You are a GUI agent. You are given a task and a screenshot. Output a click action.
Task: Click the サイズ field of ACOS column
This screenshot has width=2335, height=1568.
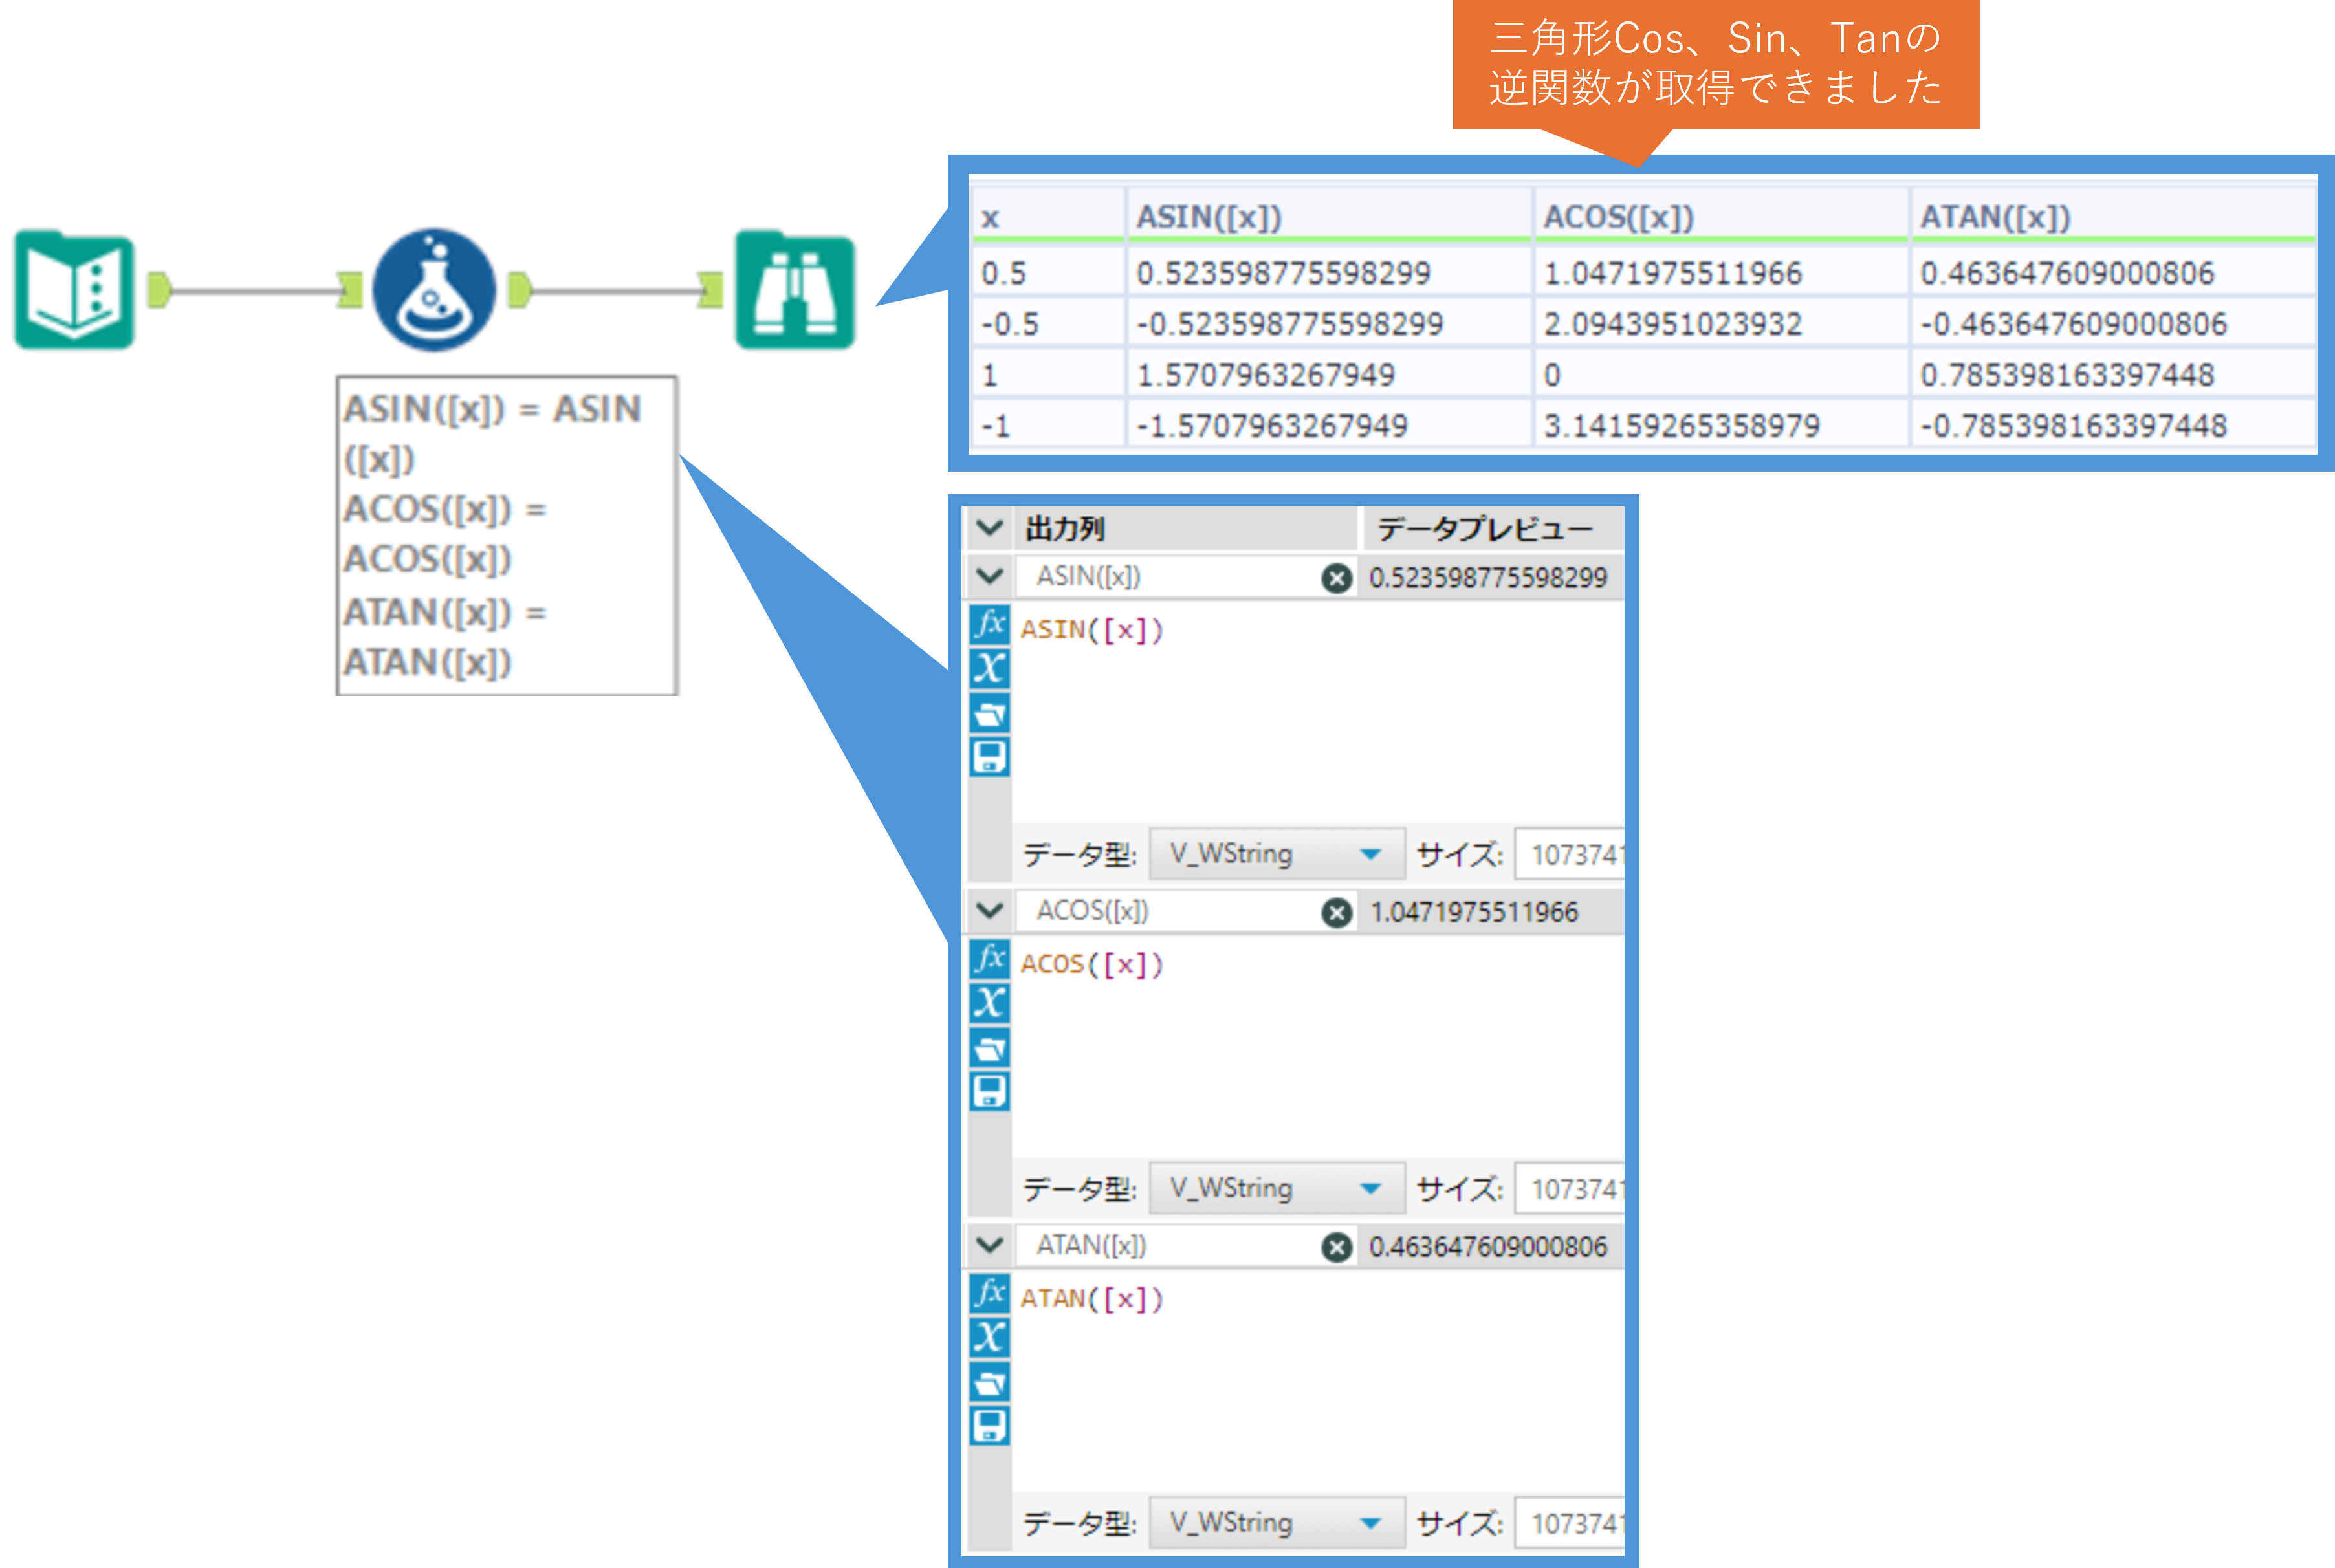[1570, 1189]
